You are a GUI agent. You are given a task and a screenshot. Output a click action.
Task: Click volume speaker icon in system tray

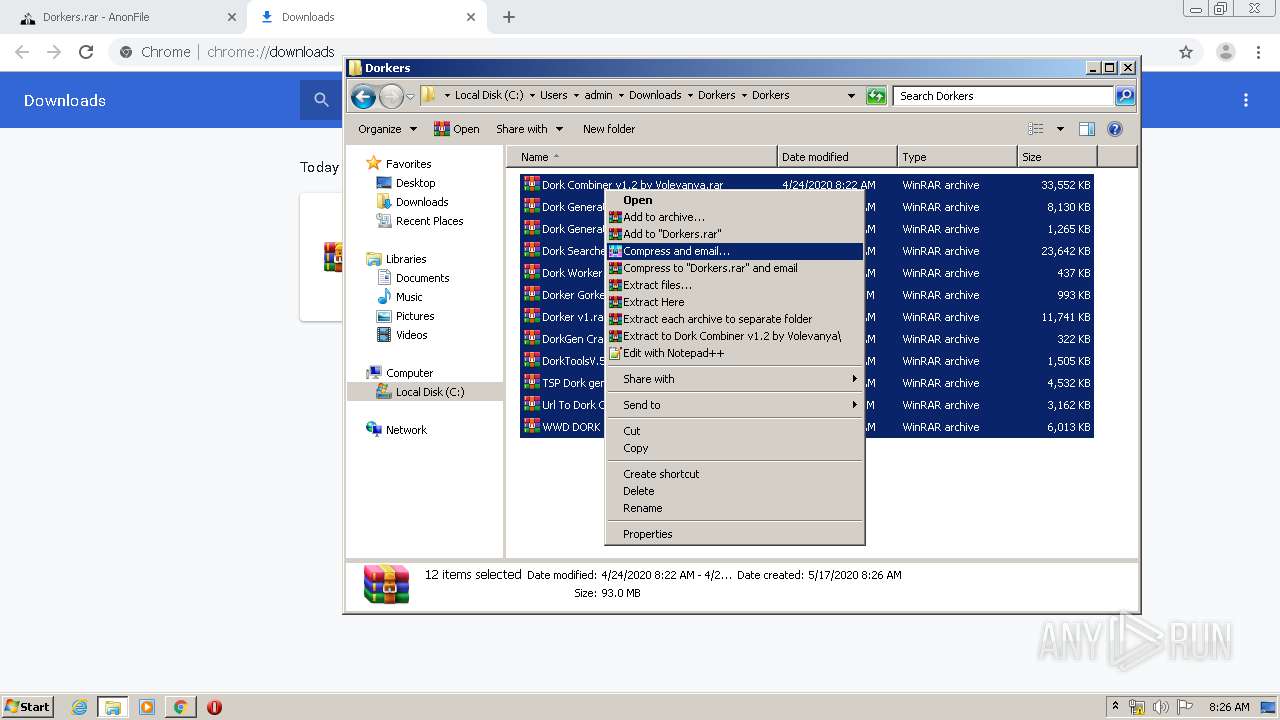pos(1161,707)
